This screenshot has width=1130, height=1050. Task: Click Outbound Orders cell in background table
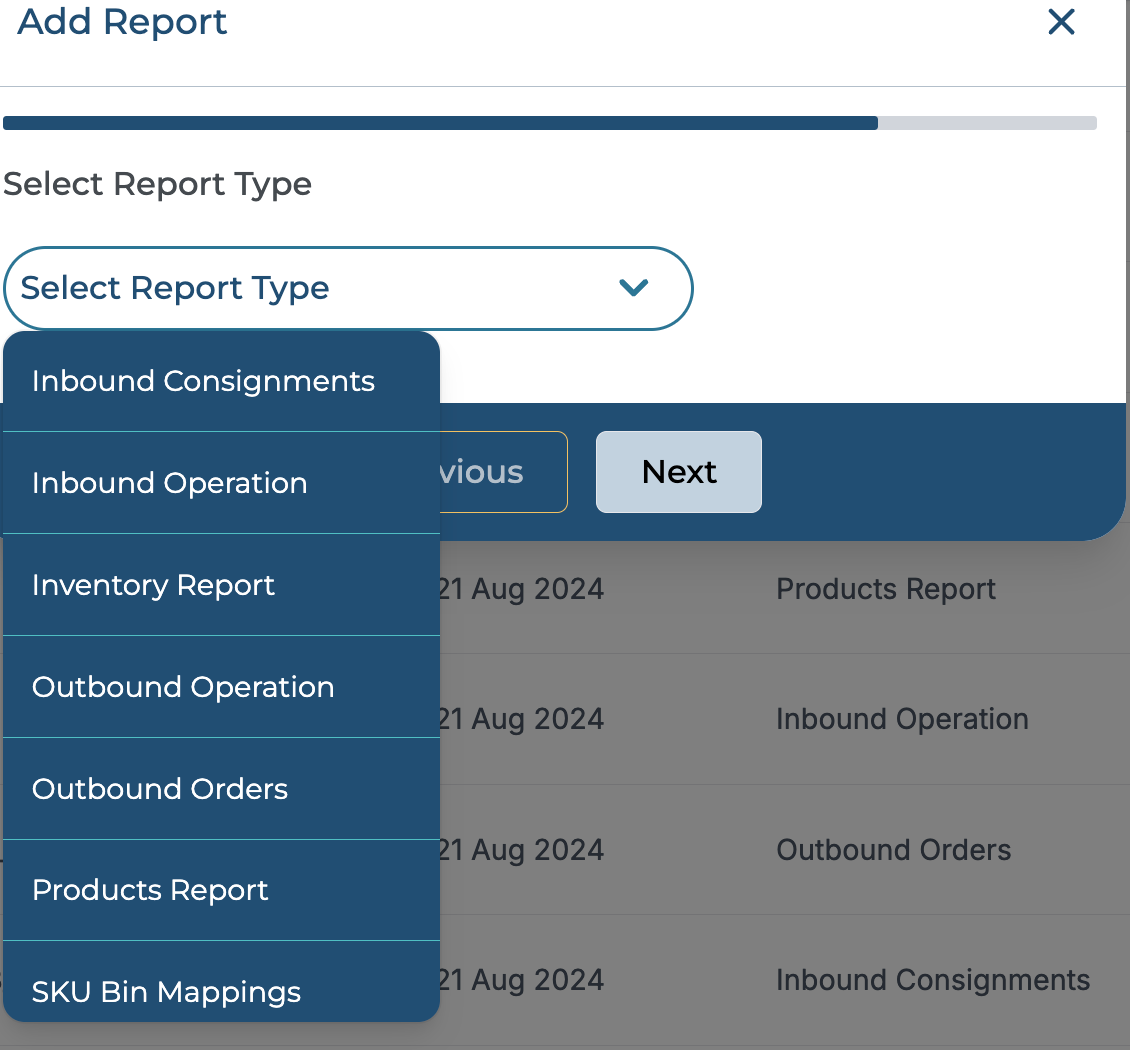(x=893, y=850)
